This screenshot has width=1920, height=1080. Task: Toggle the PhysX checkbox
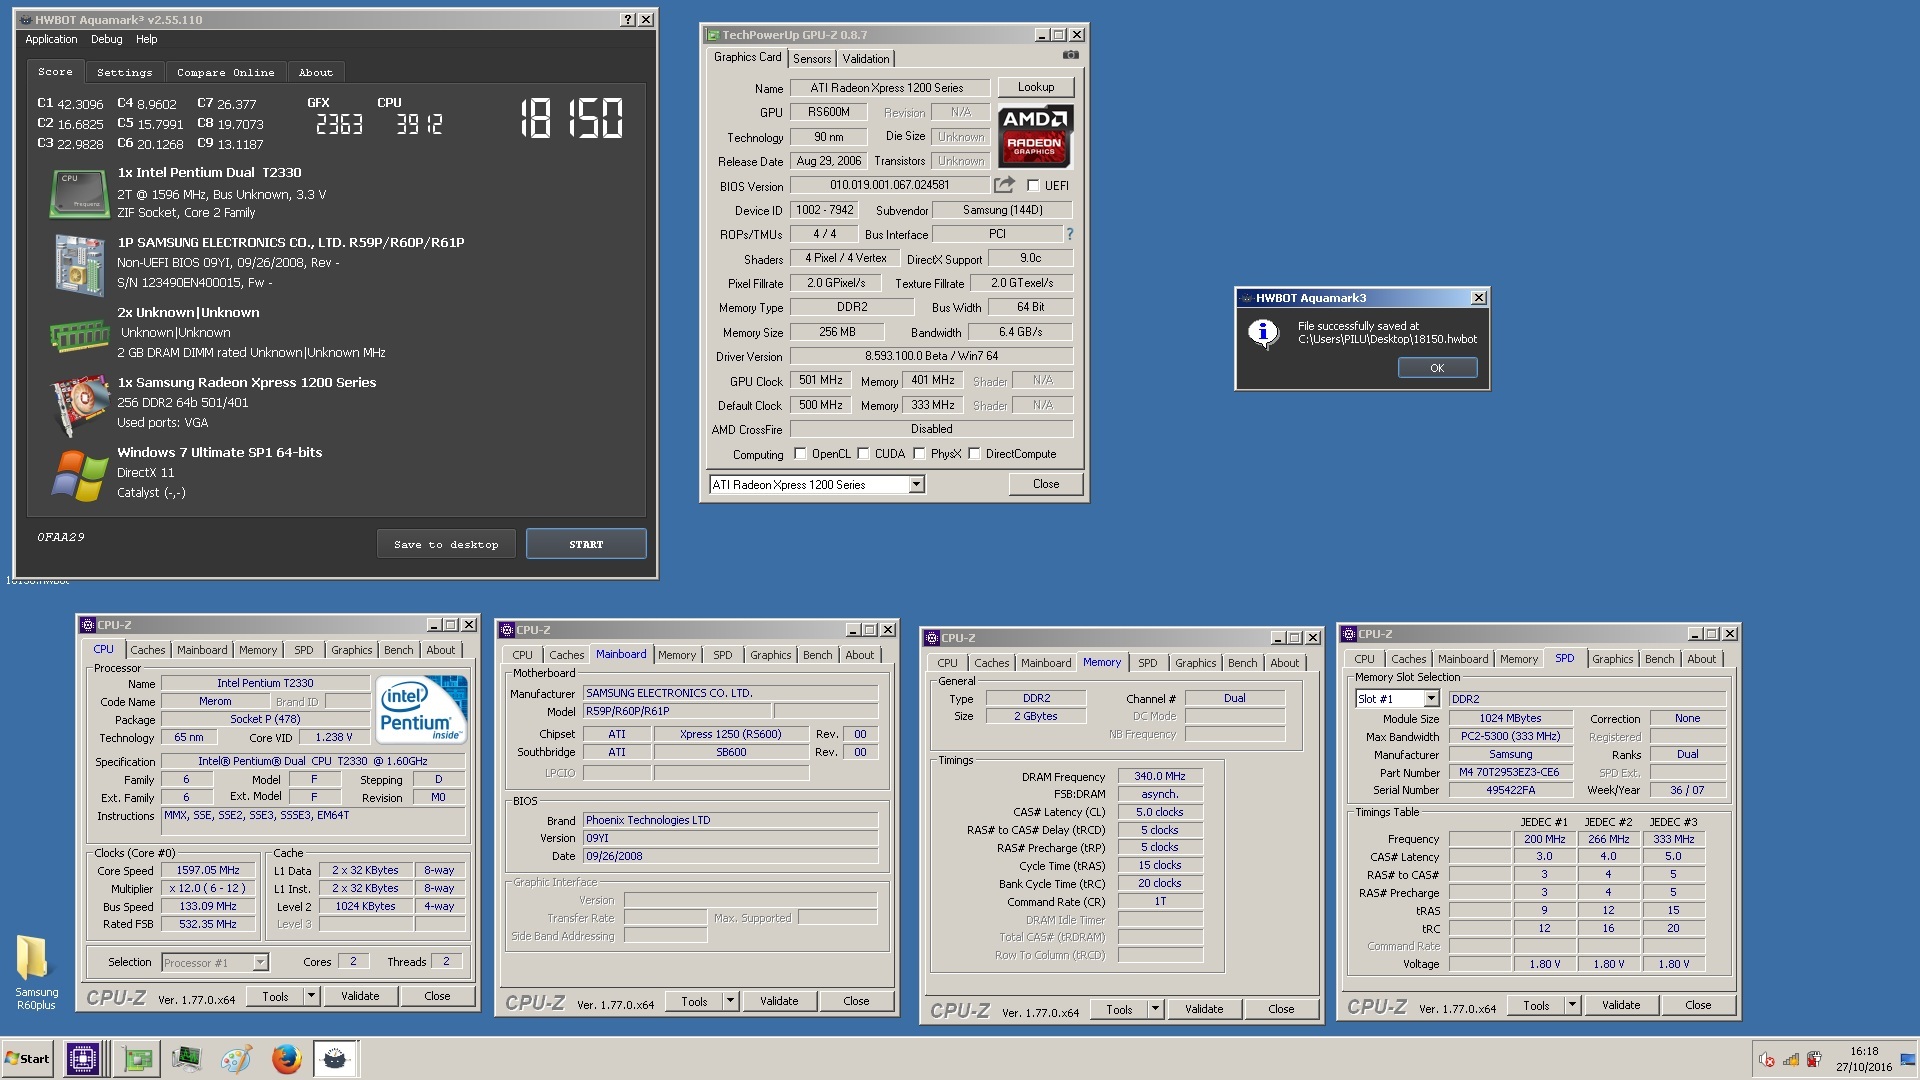click(919, 454)
